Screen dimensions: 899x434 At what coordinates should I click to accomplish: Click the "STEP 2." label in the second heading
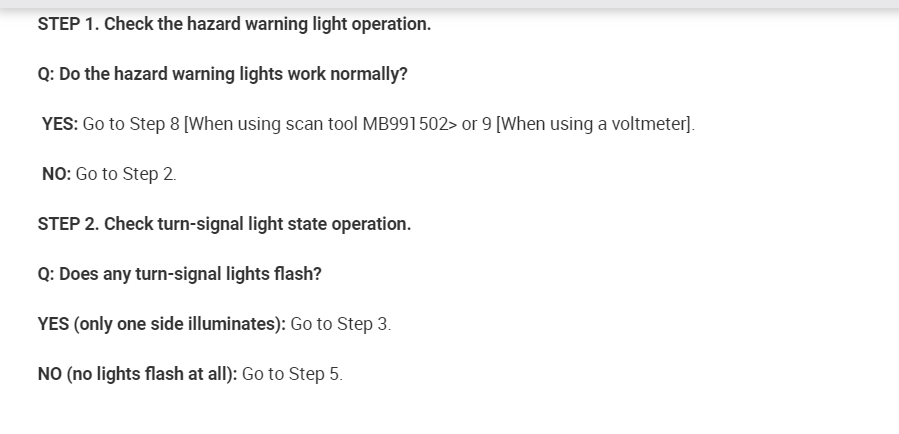pos(68,224)
